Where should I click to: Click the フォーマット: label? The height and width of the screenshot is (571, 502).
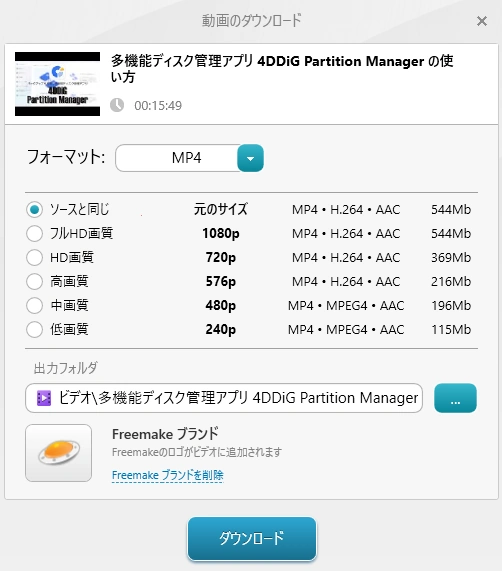66,157
